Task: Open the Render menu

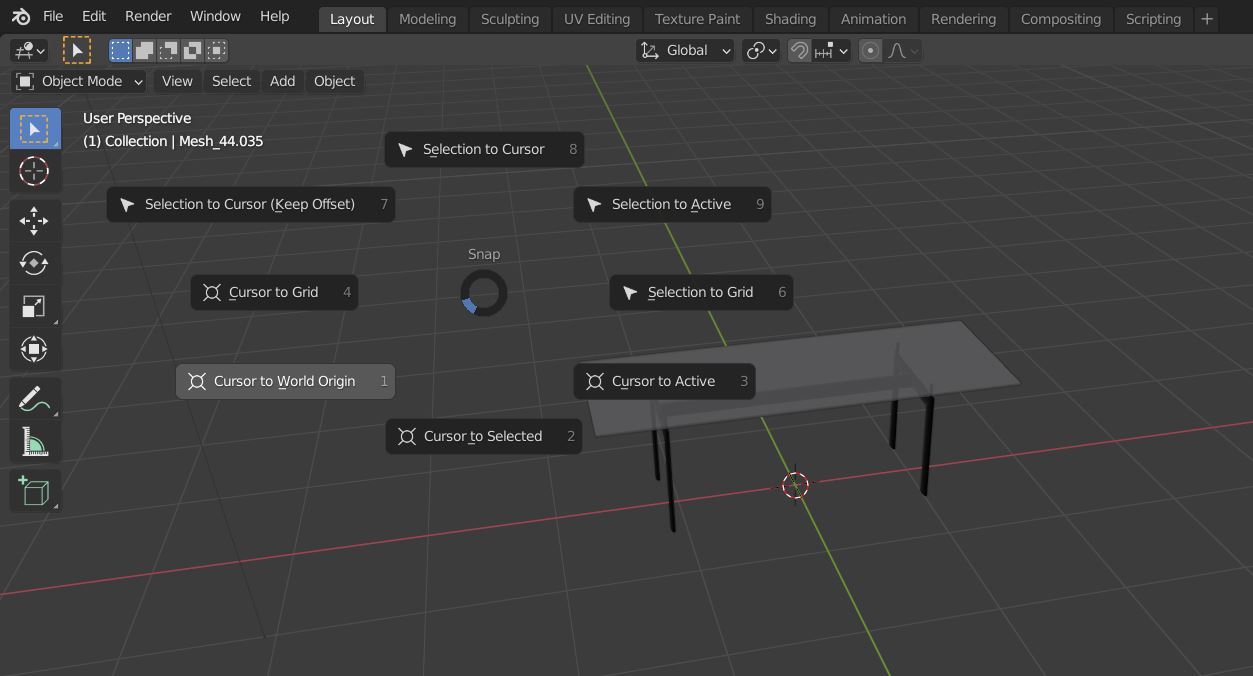Action: click(148, 17)
